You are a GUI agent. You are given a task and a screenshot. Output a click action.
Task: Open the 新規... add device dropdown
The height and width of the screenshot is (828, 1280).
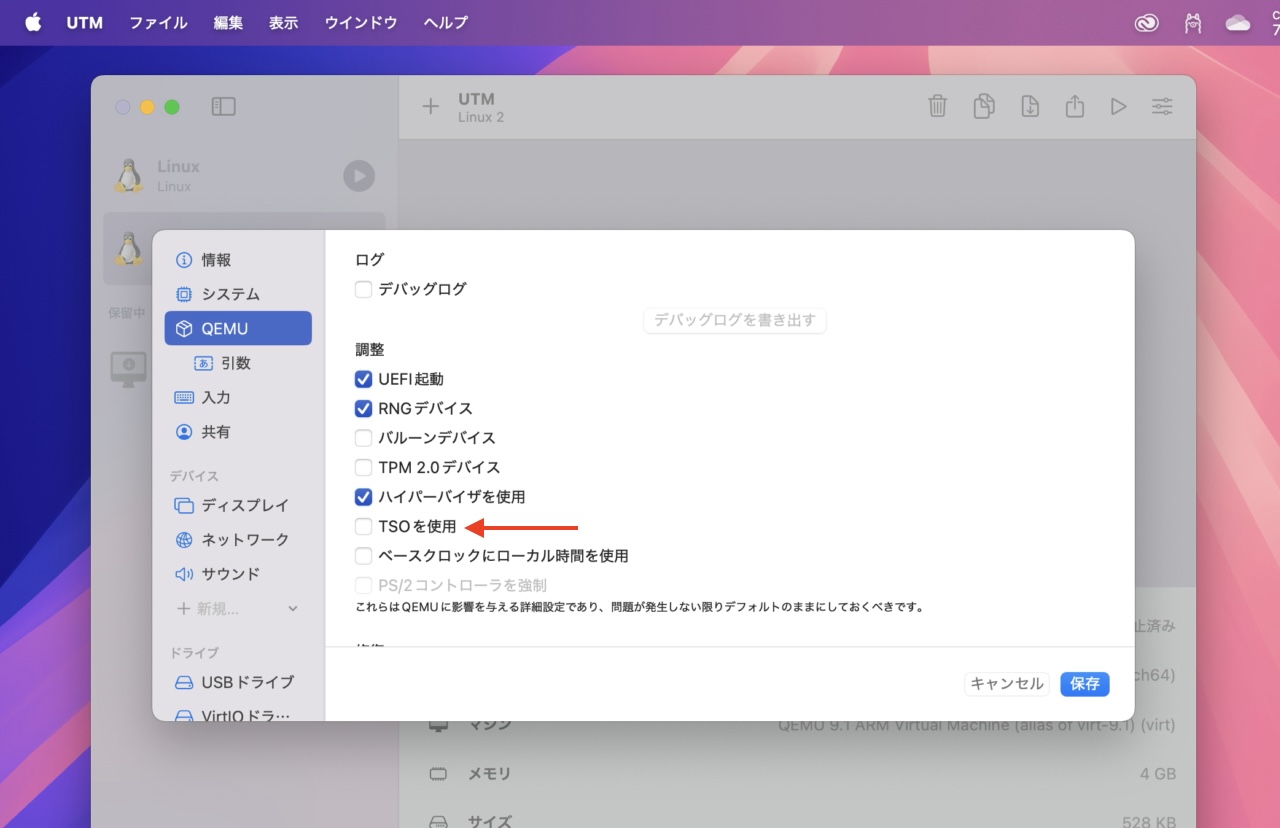pos(238,608)
